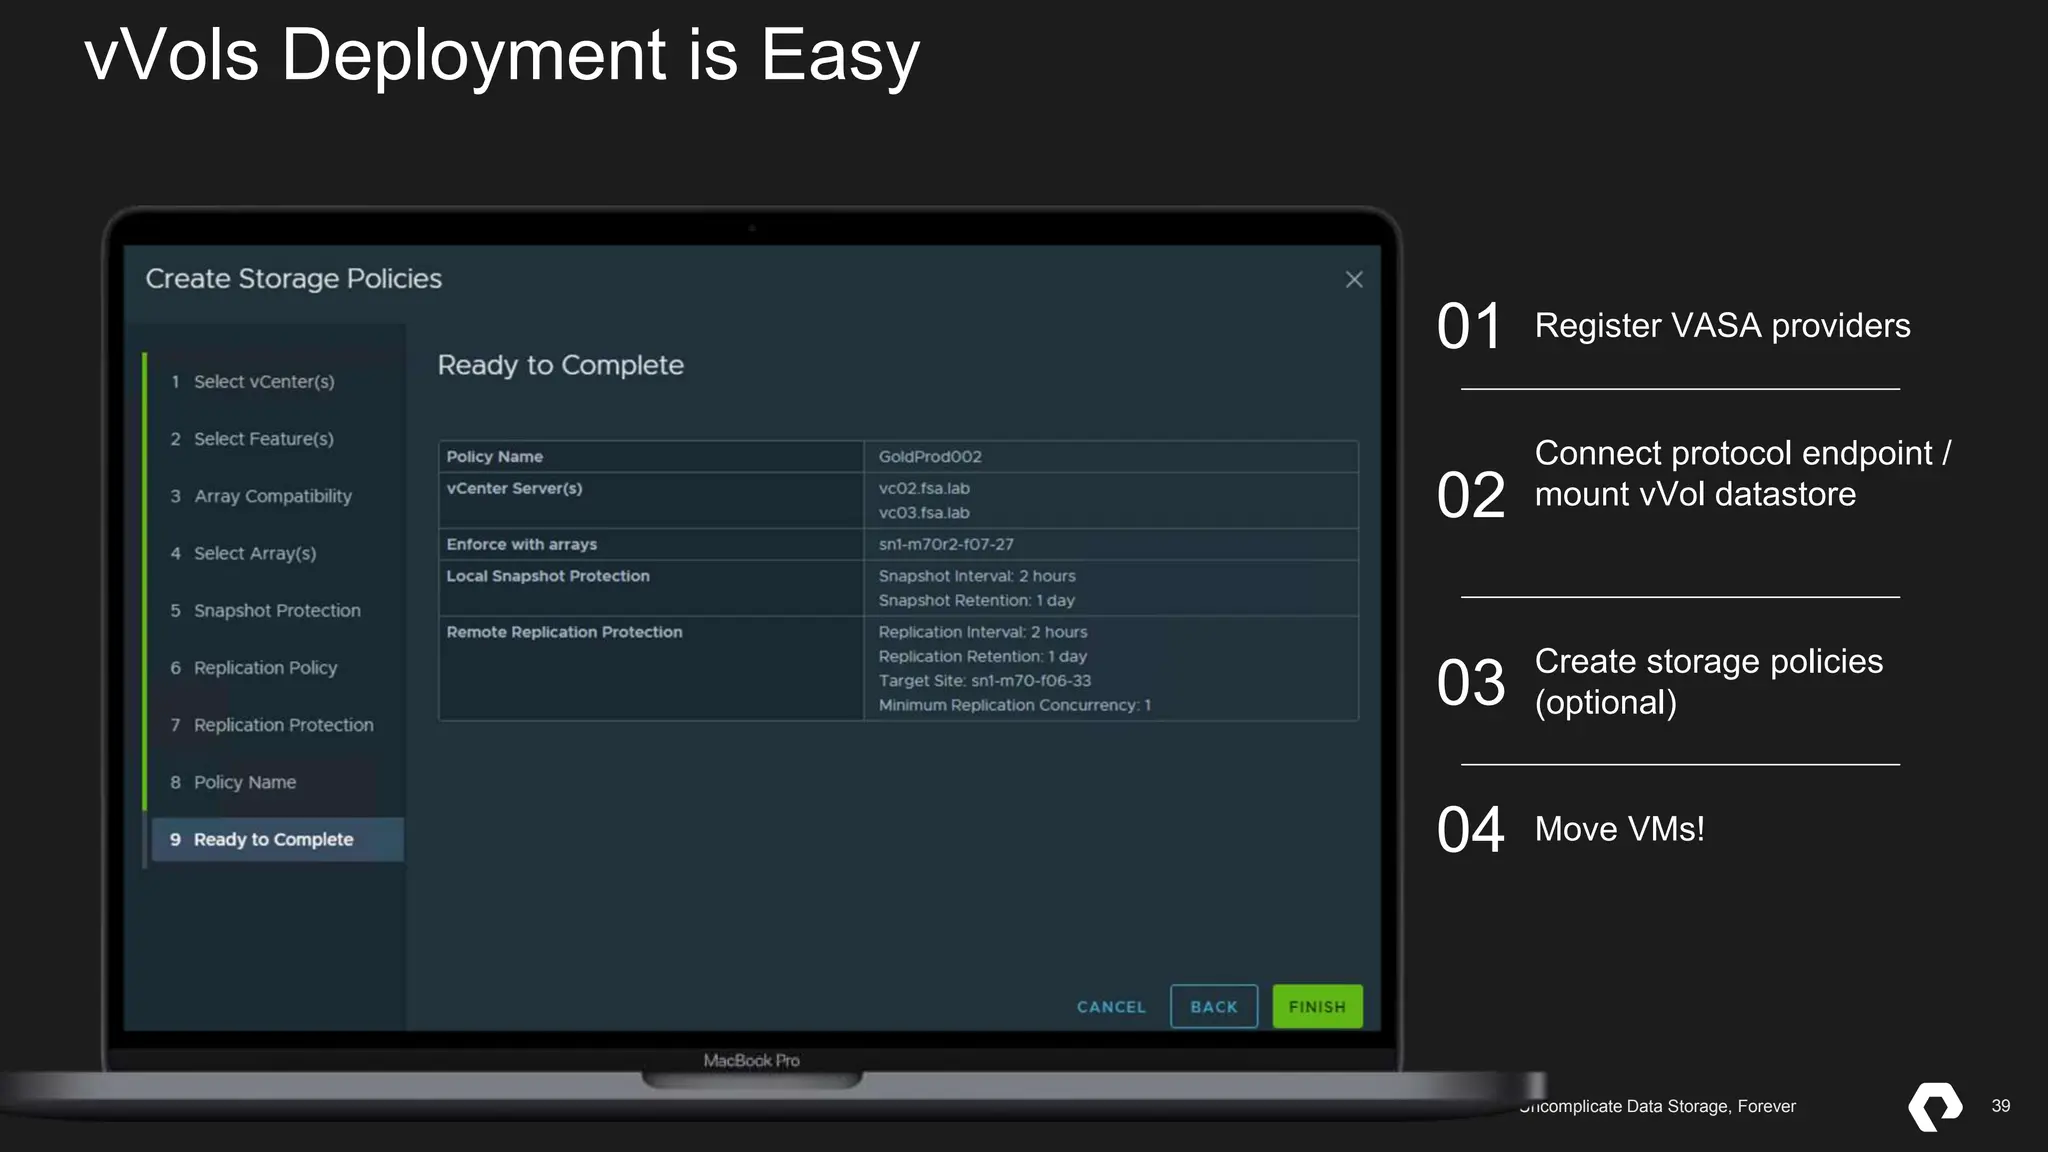
Task: Click the Pure Storage logo icon
Action: pos(1935,1106)
